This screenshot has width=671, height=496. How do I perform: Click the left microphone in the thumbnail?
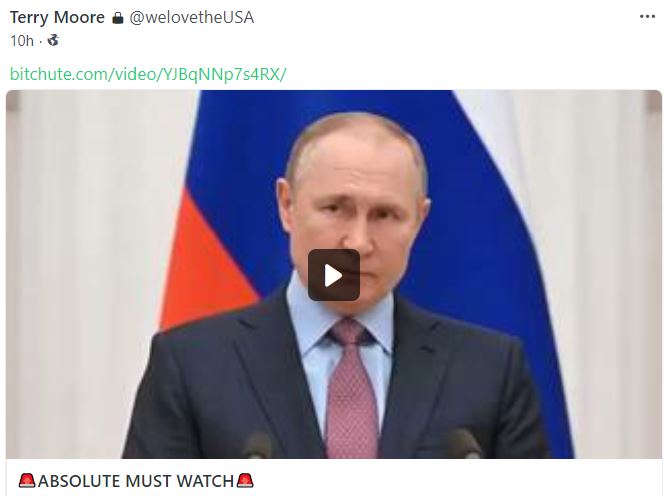258,445
